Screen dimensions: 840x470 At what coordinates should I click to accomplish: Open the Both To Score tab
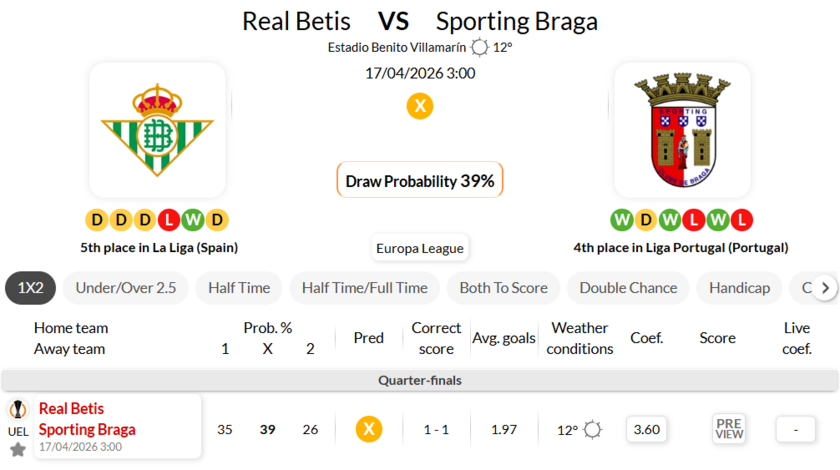point(503,288)
